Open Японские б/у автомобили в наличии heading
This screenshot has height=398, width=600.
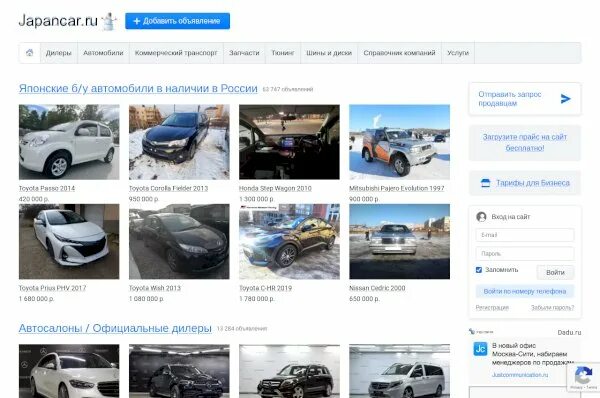138,88
